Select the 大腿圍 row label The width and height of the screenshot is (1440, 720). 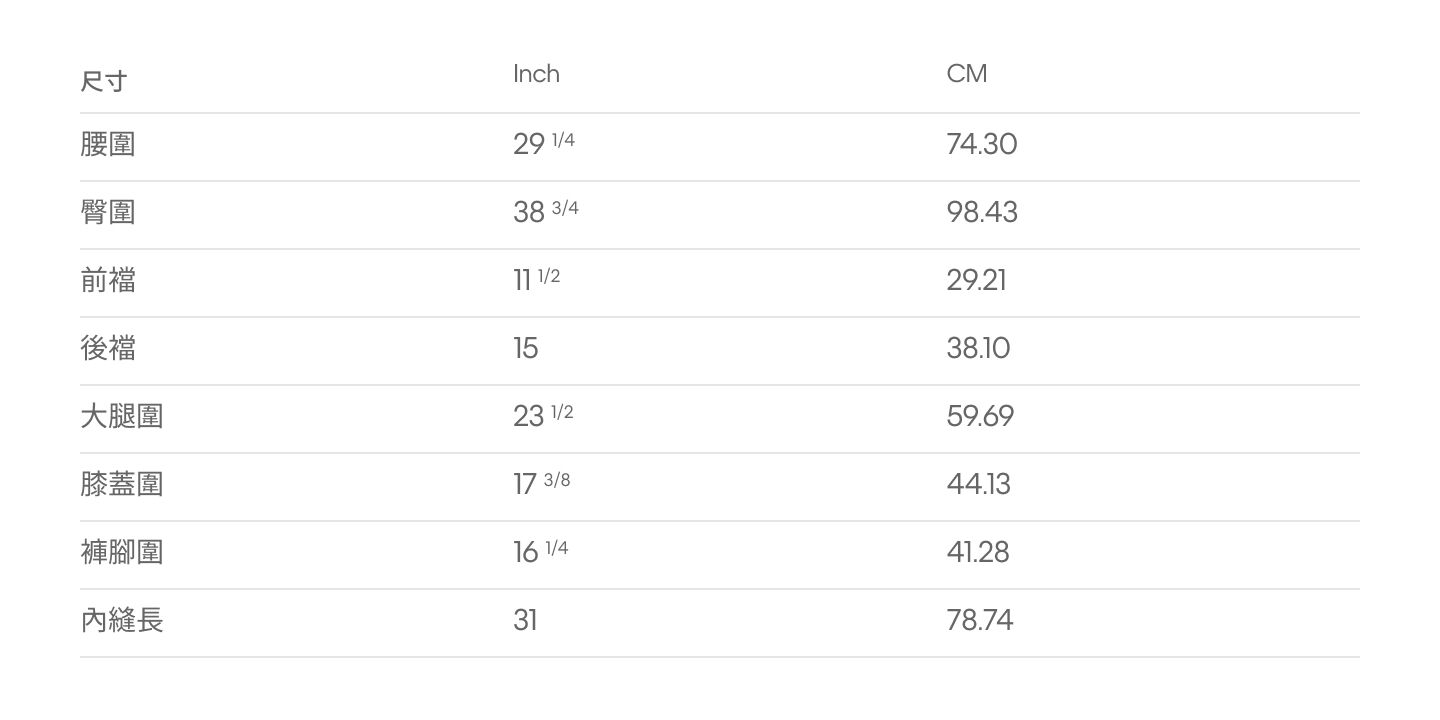(x=122, y=416)
